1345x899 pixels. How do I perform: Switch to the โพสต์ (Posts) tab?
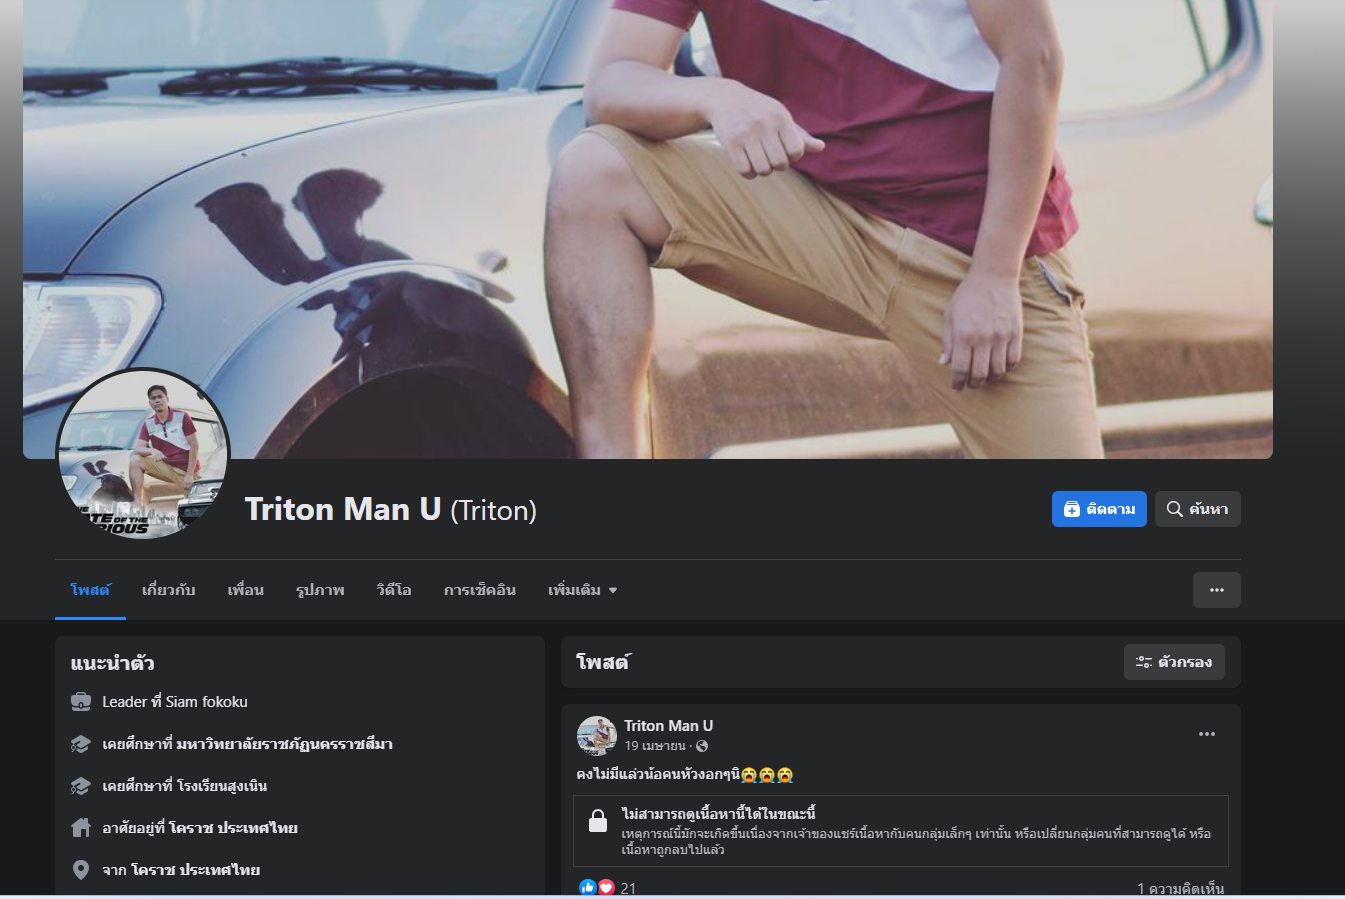click(x=90, y=590)
